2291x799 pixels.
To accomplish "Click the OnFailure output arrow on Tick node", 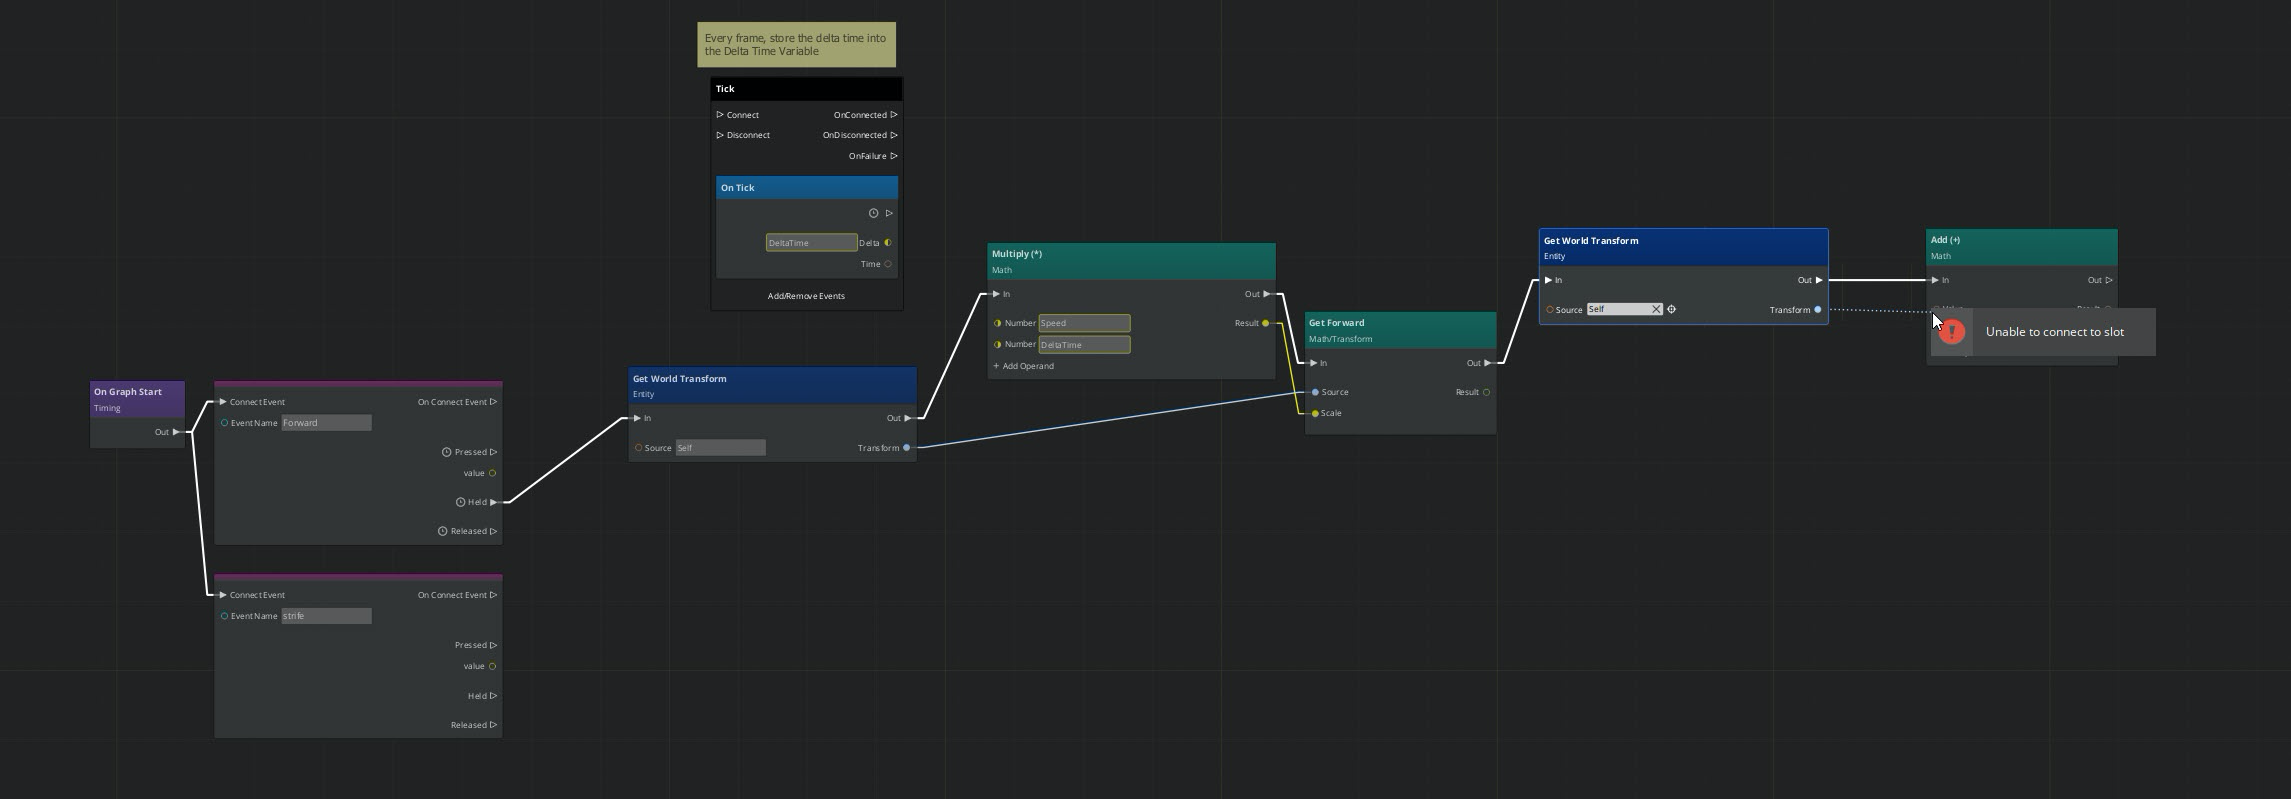I will coord(894,156).
